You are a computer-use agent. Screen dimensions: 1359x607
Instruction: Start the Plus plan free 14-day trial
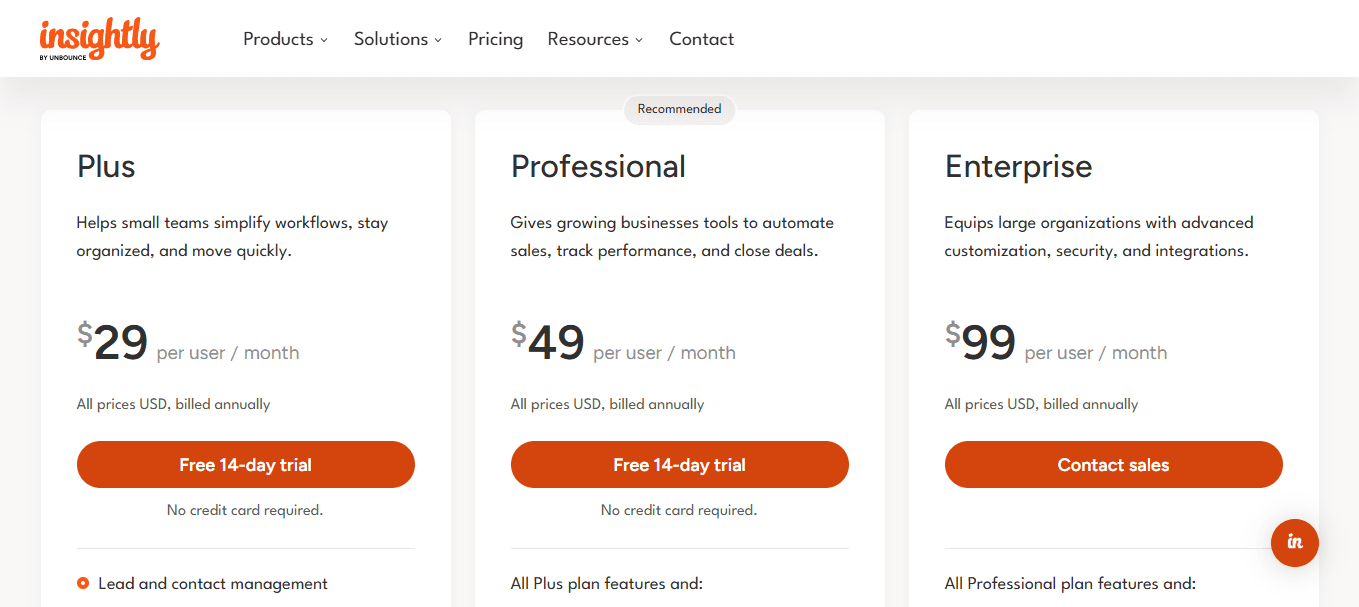coord(245,465)
